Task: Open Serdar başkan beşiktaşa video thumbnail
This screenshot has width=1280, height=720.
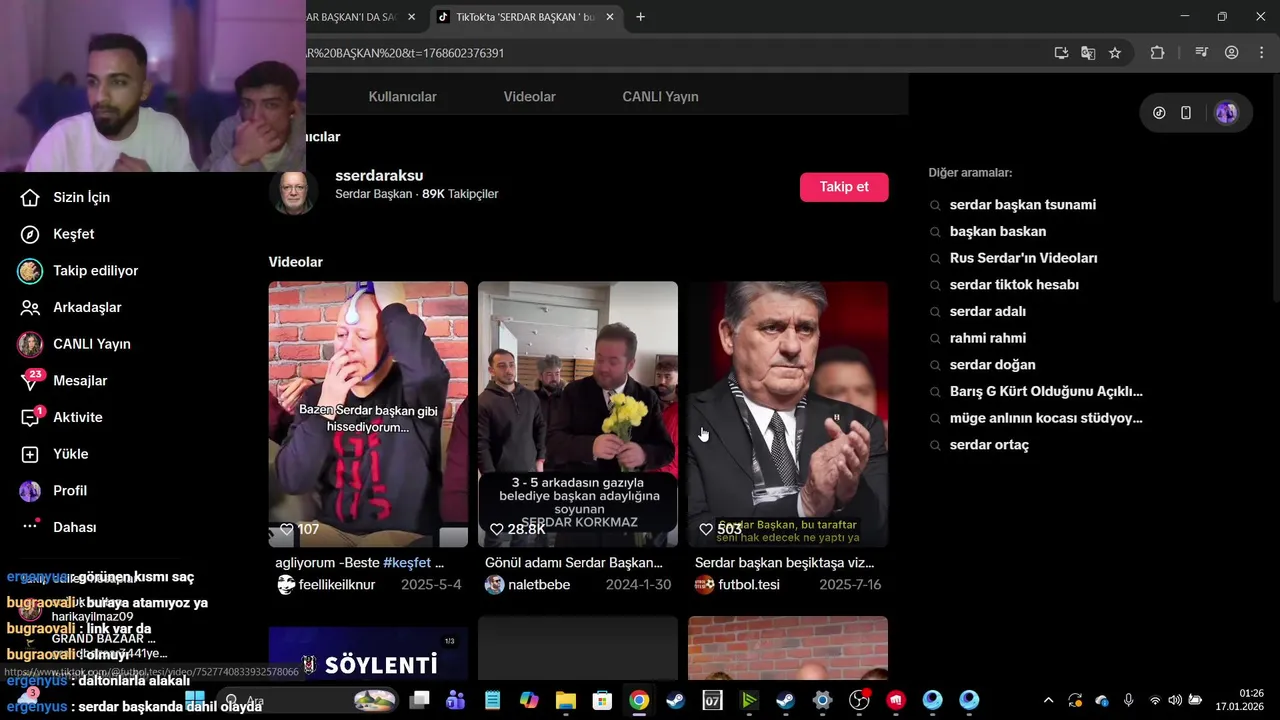Action: pyautogui.click(x=788, y=414)
